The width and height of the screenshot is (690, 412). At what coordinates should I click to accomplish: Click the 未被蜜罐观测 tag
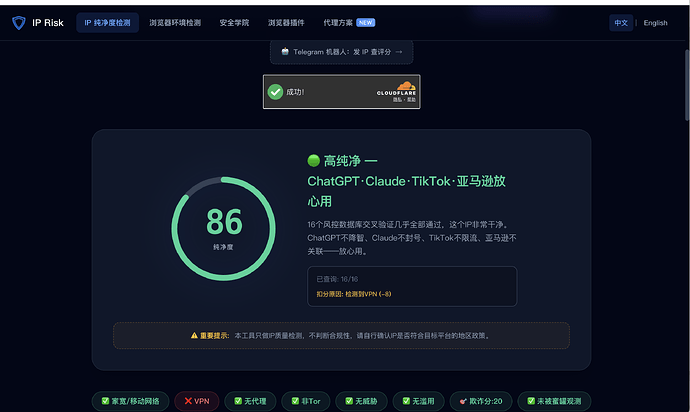tap(554, 401)
